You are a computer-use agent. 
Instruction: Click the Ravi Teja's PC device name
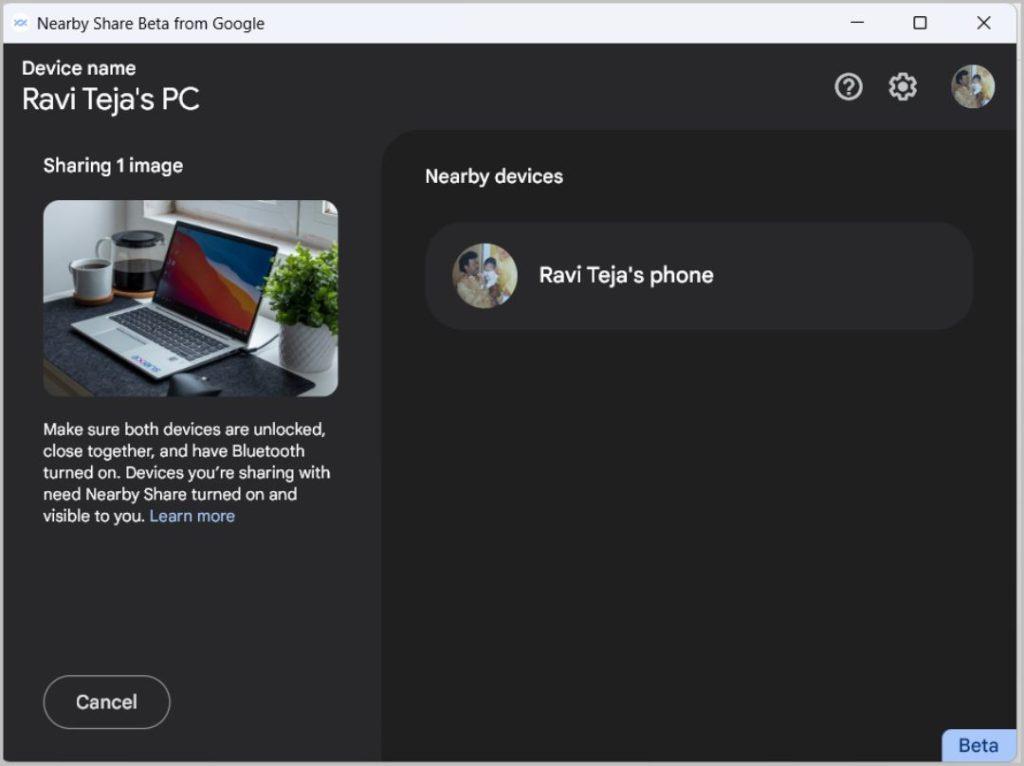pos(110,99)
